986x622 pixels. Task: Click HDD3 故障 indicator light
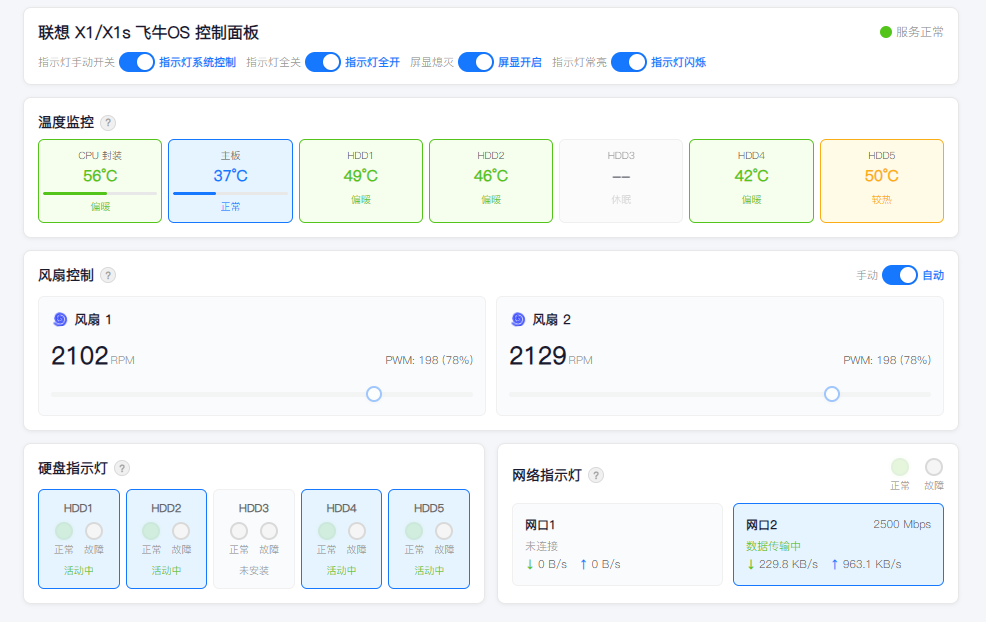click(269, 531)
